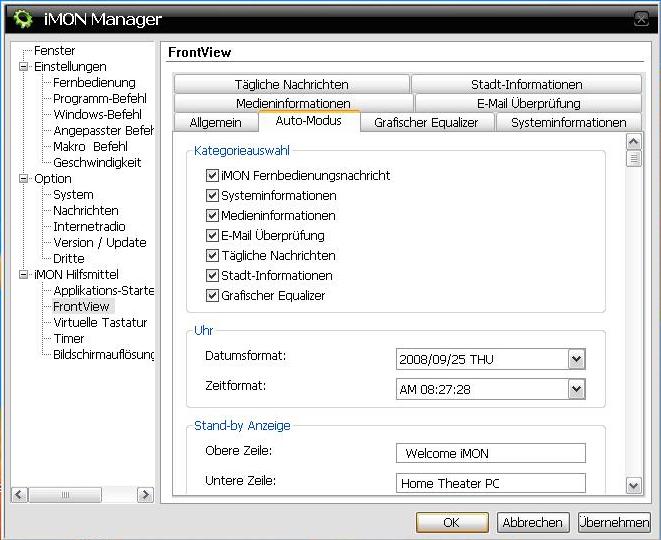Open Version / Update tree item
Viewport: 661px width, 540px height.
[99, 243]
